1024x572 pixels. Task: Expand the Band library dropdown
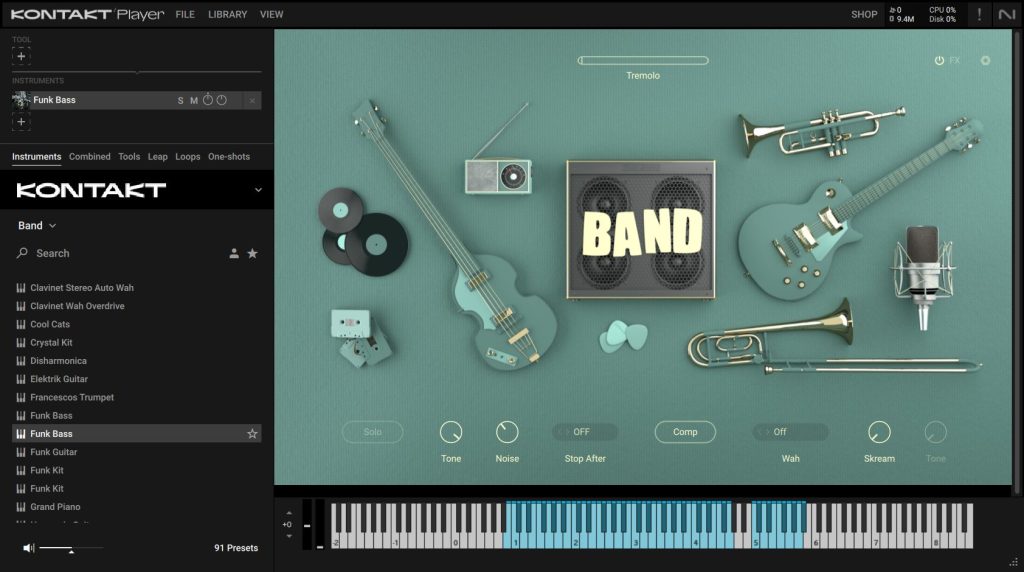tap(37, 225)
